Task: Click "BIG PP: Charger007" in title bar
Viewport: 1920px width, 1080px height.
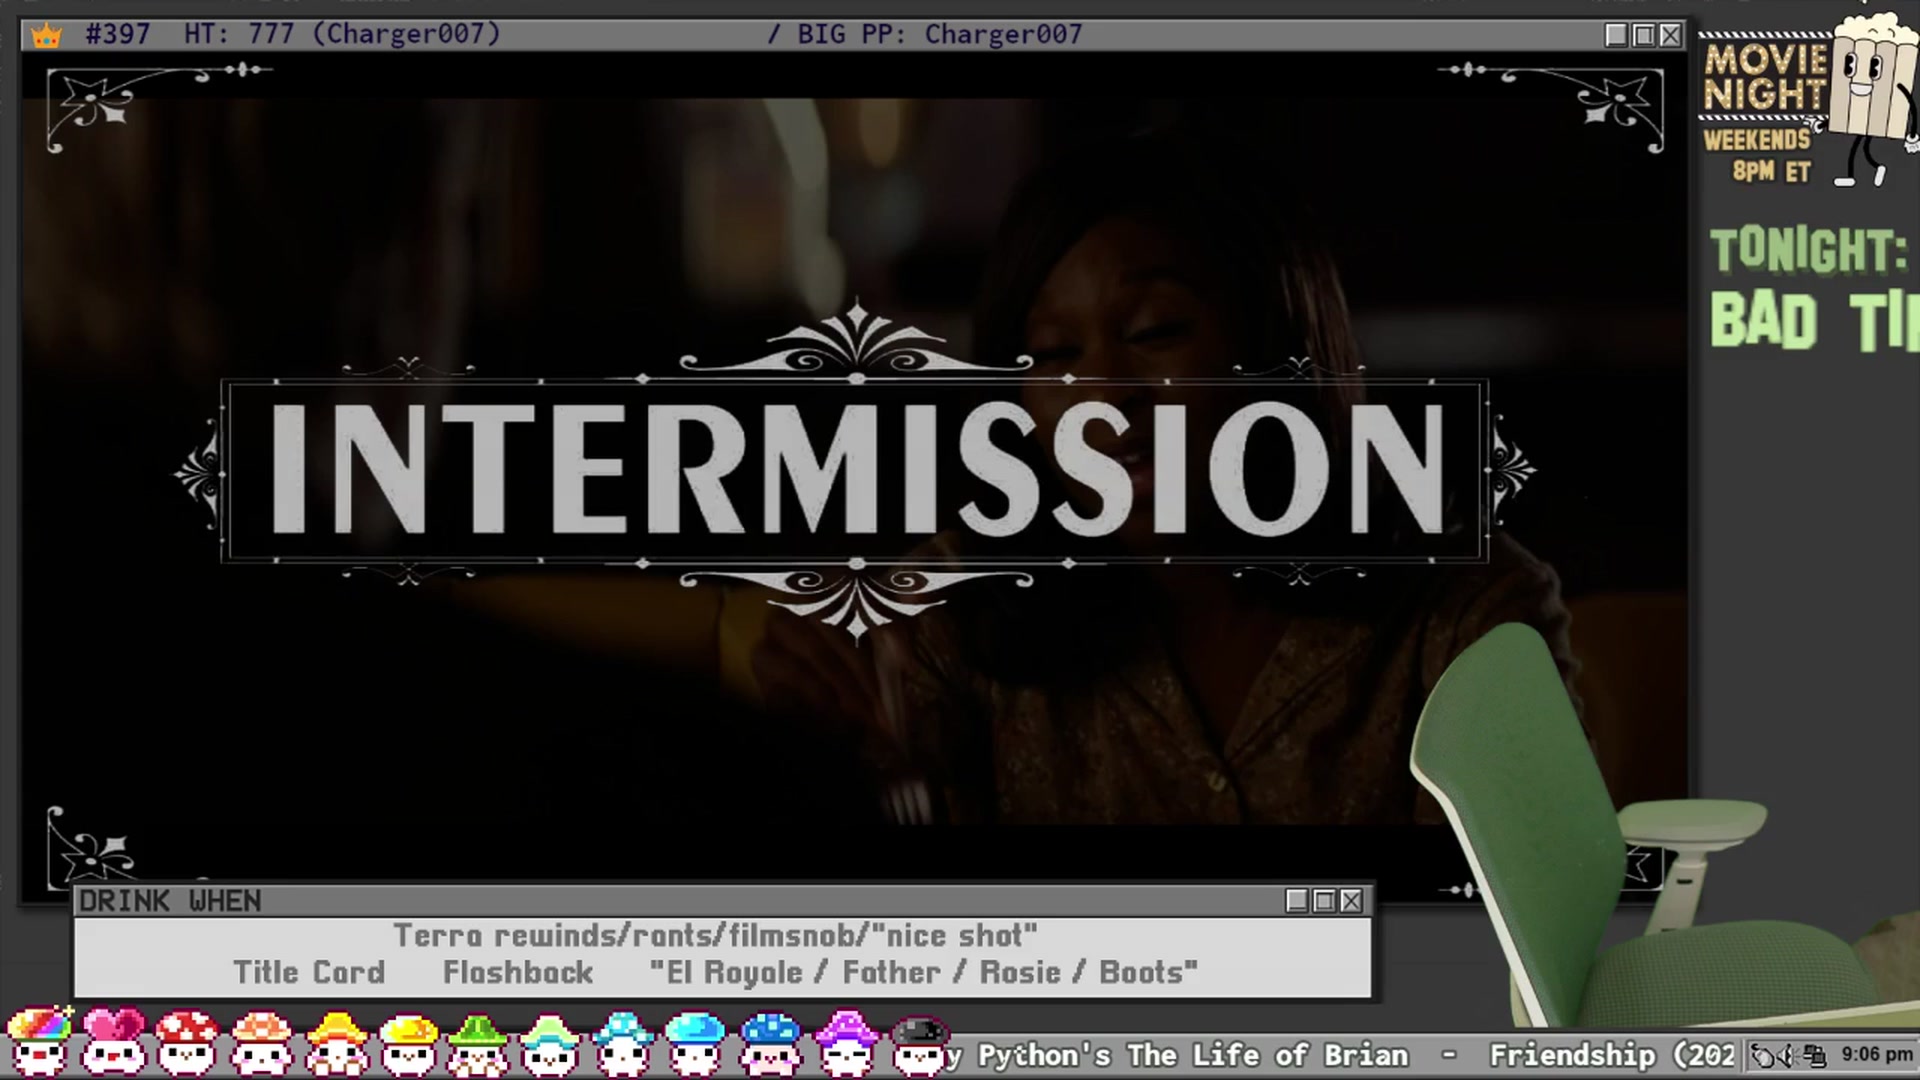Action: pyautogui.click(x=939, y=34)
